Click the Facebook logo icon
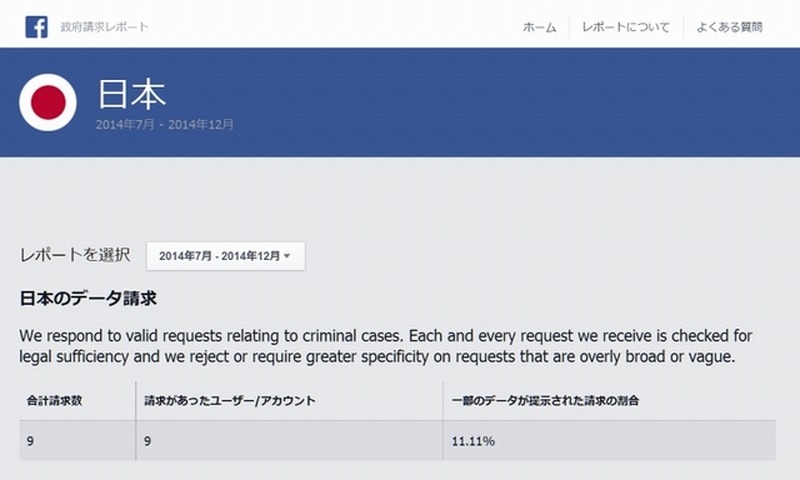800x480 pixels. coord(36,26)
